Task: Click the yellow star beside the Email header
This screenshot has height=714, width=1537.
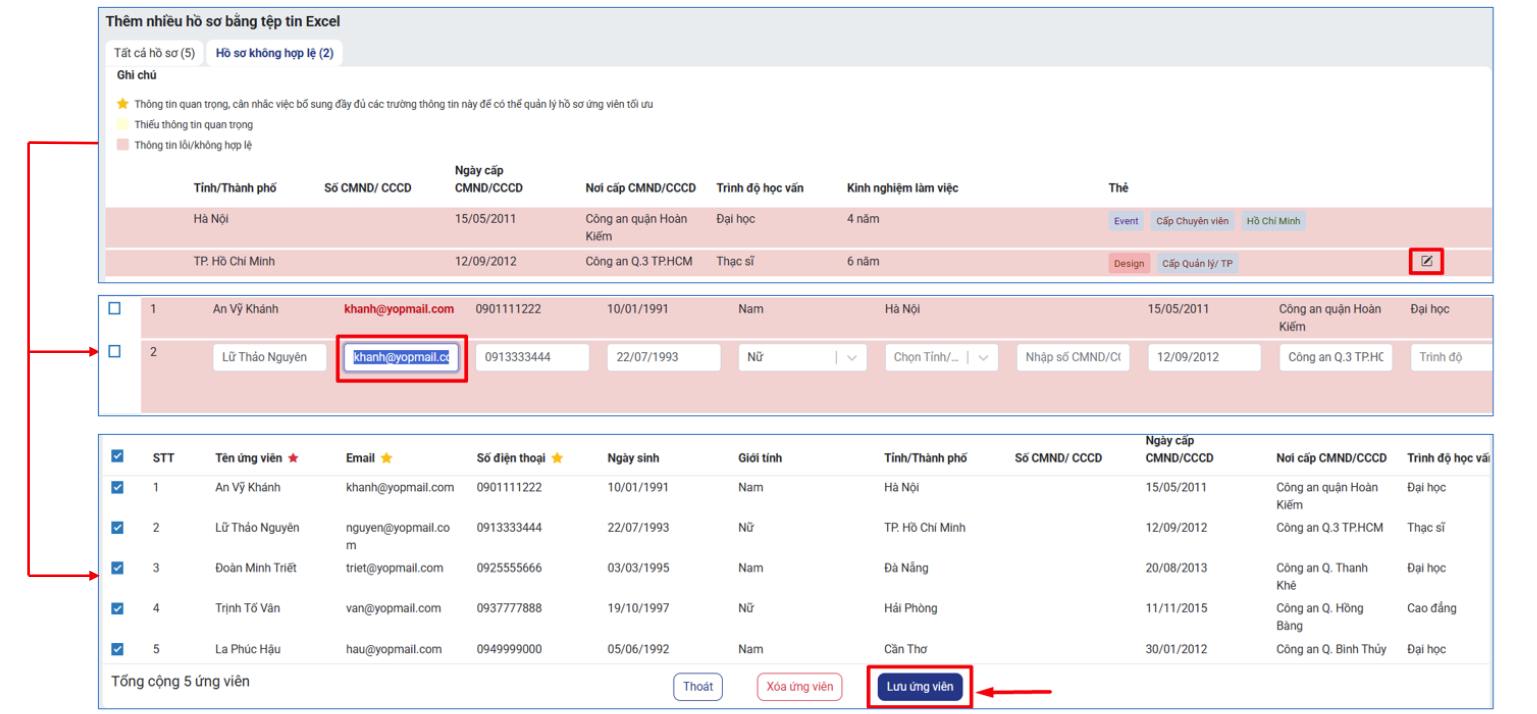Action: coord(386,458)
